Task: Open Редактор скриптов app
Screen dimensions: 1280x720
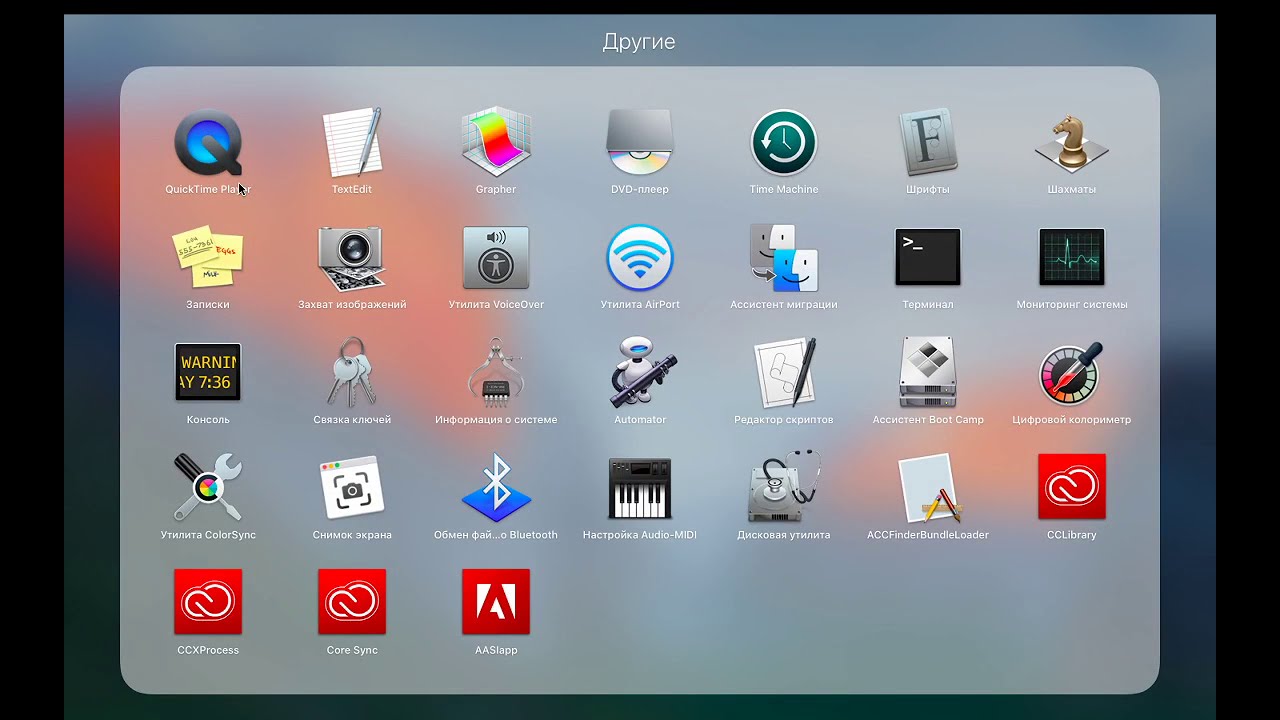Action: click(x=784, y=372)
